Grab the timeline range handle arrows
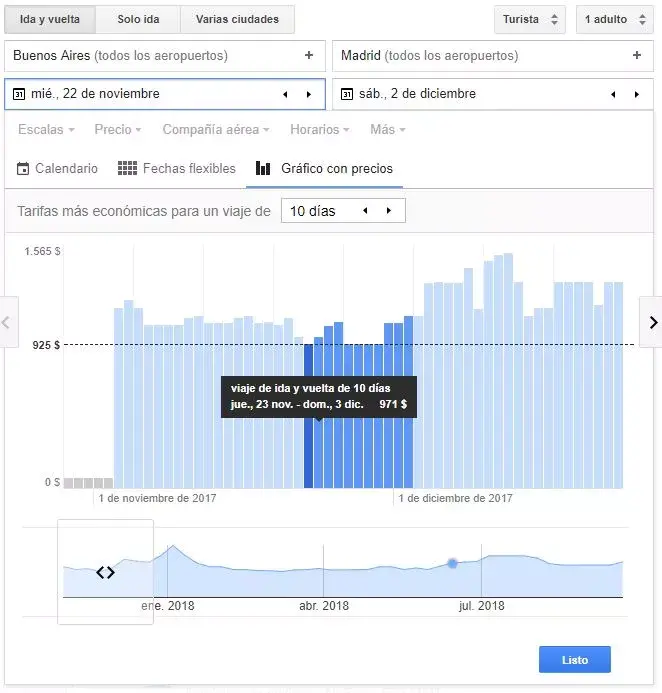662x693 pixels. tap(105, 573)
